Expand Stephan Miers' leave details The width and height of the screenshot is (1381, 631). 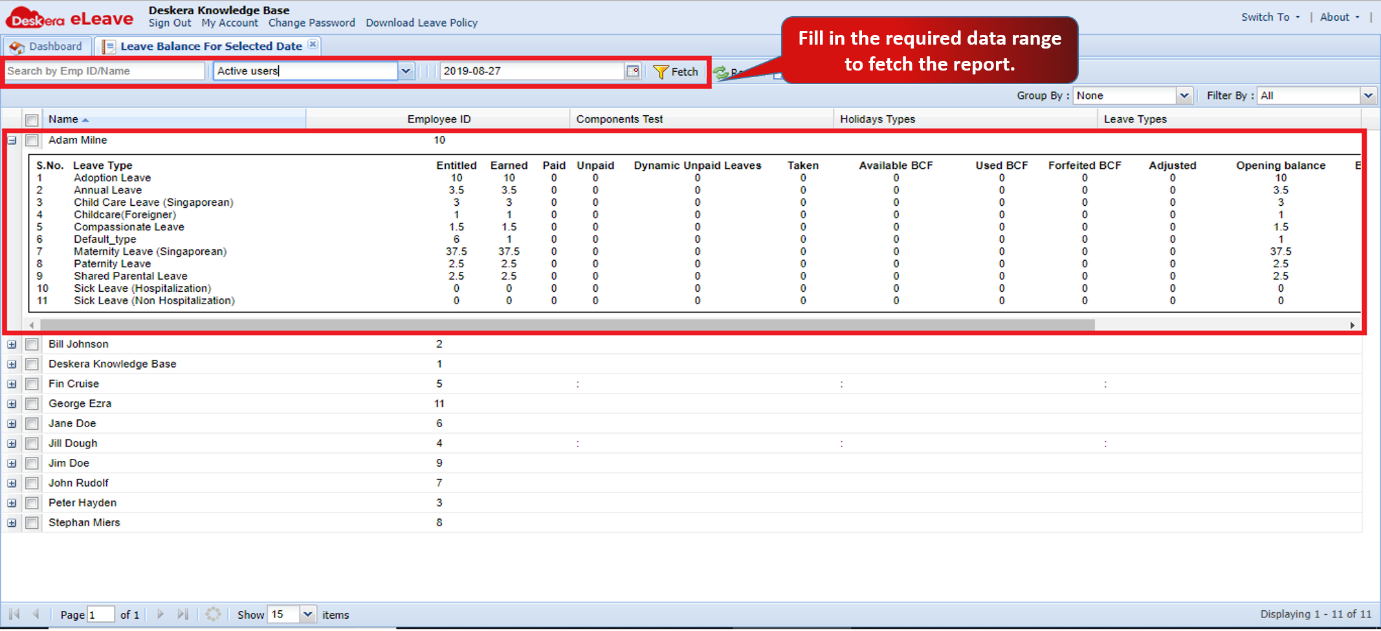click(12, 523)
